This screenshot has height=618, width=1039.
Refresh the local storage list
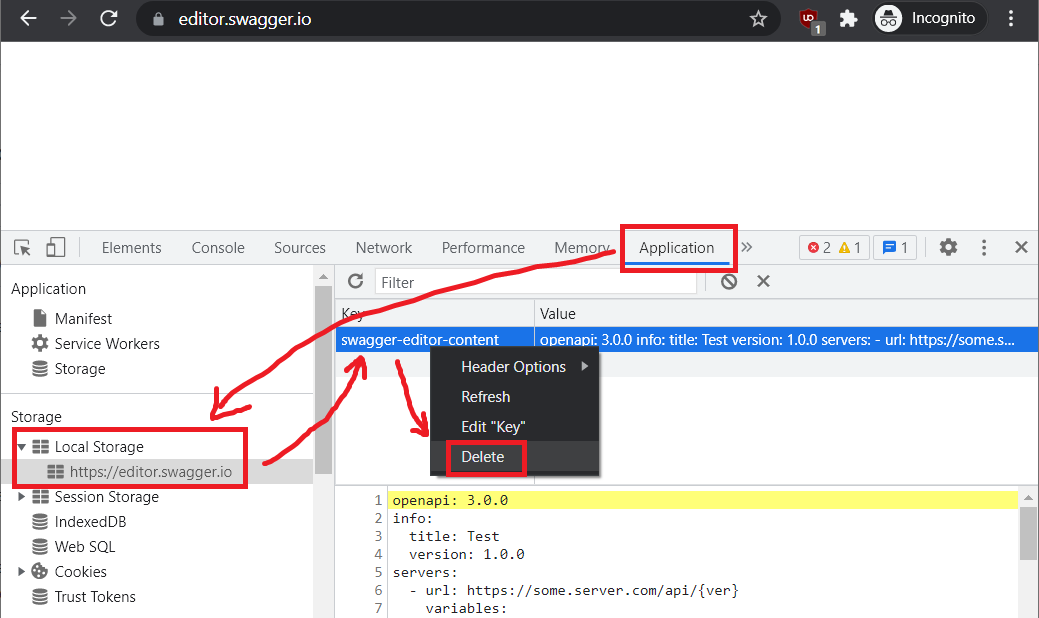click(x=355, y=281)
